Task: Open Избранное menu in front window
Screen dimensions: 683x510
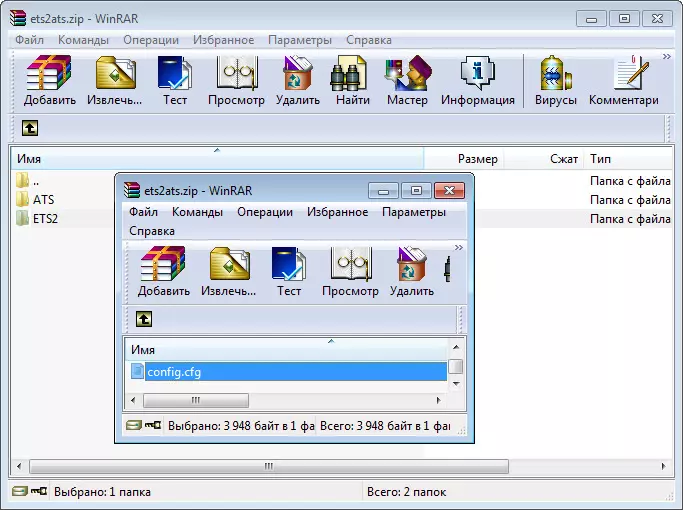Action: (338, 212)
